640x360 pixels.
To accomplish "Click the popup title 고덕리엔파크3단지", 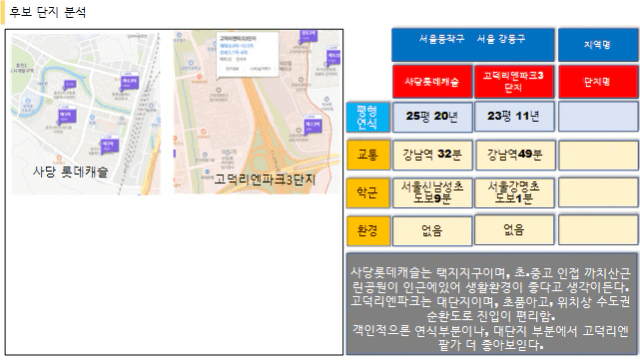I will (238, 39).
